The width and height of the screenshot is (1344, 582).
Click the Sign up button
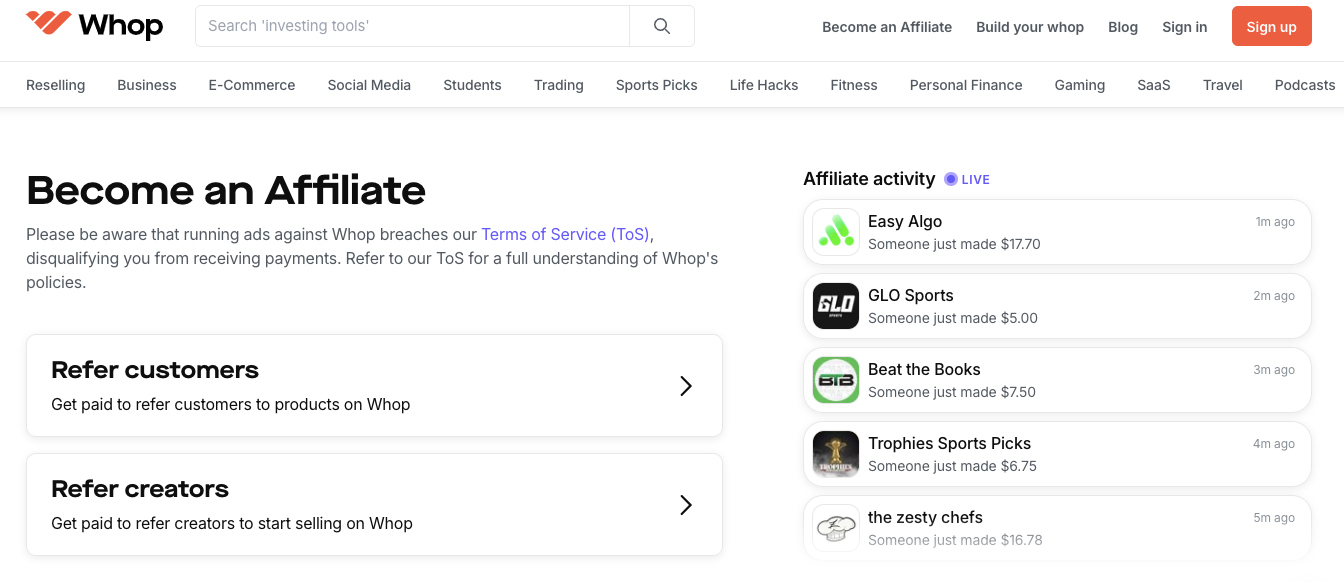coord(1271,26)
